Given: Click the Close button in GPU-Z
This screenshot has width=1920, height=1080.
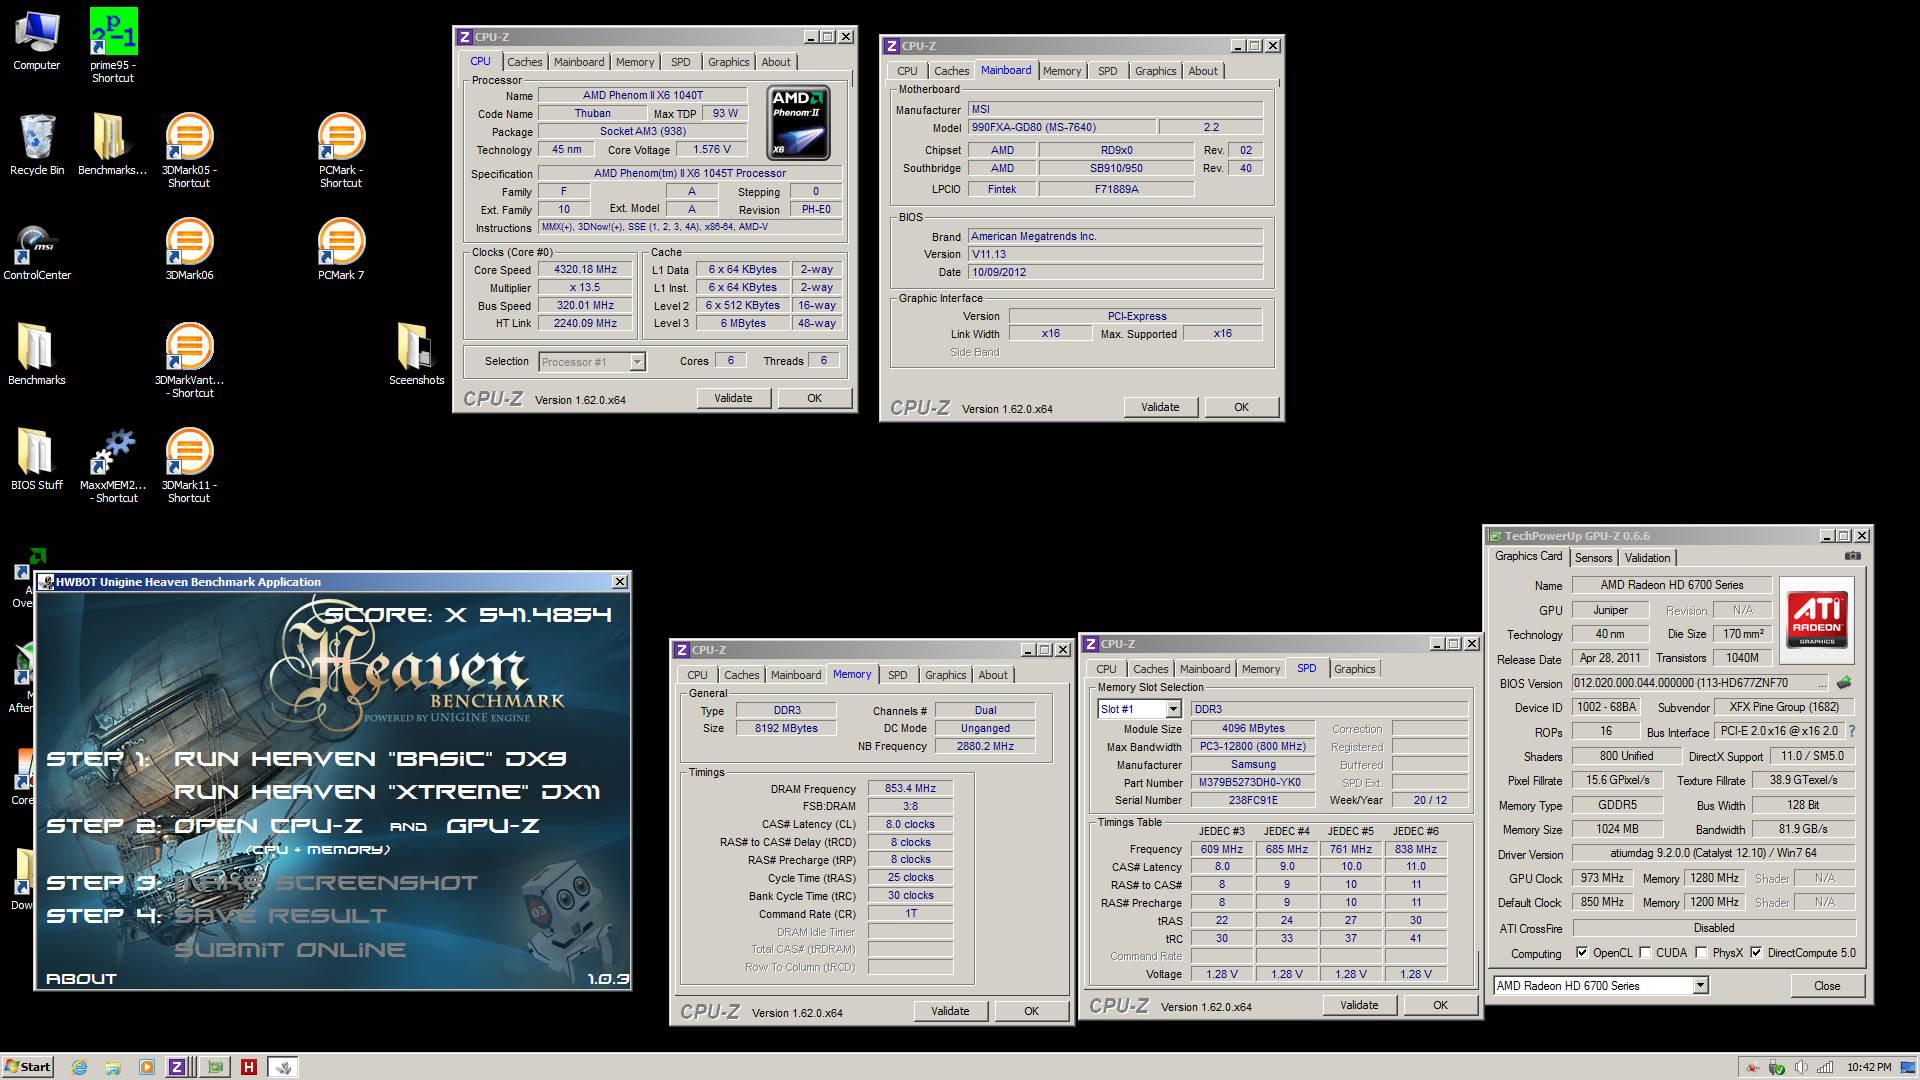Looking at the screenshot, I should point(1827,986).
